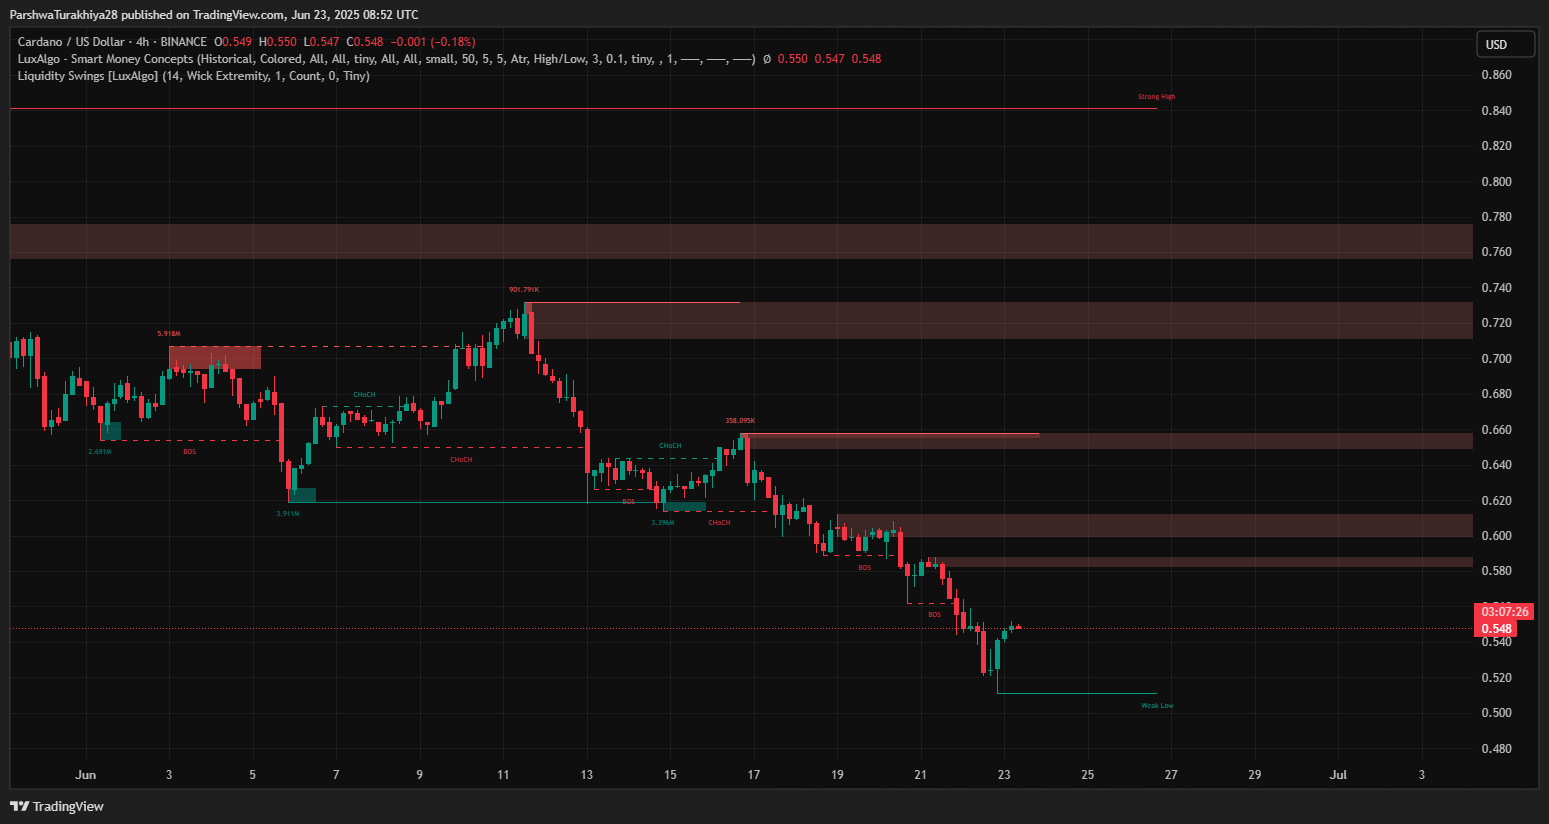Open the USD currency selector
Screen dimensions: 1549x824
click(x=1505, y=44)
